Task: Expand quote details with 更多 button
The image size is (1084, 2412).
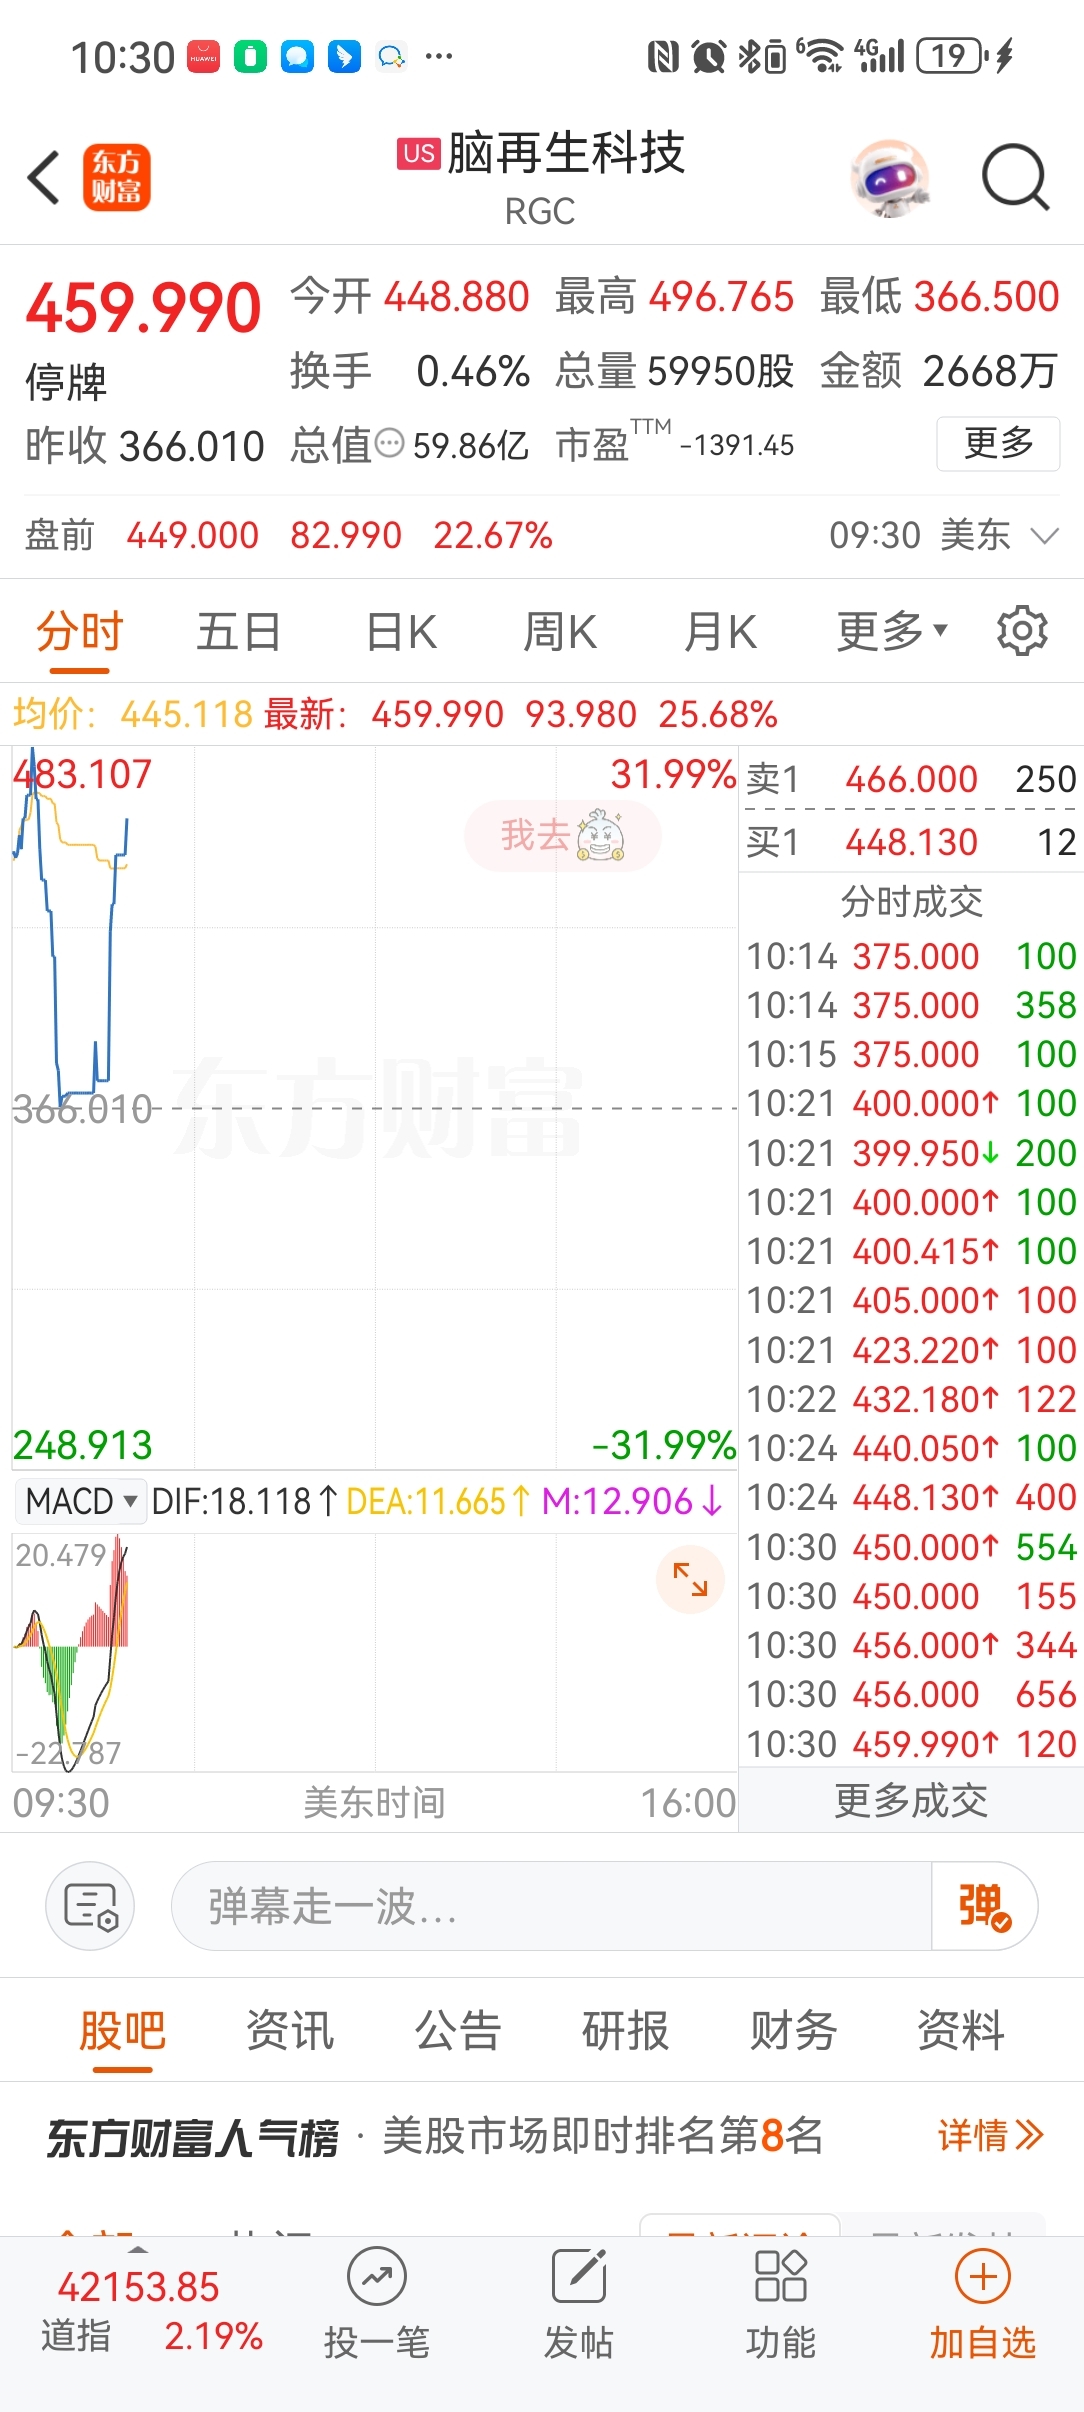Action: coord(998,443)
